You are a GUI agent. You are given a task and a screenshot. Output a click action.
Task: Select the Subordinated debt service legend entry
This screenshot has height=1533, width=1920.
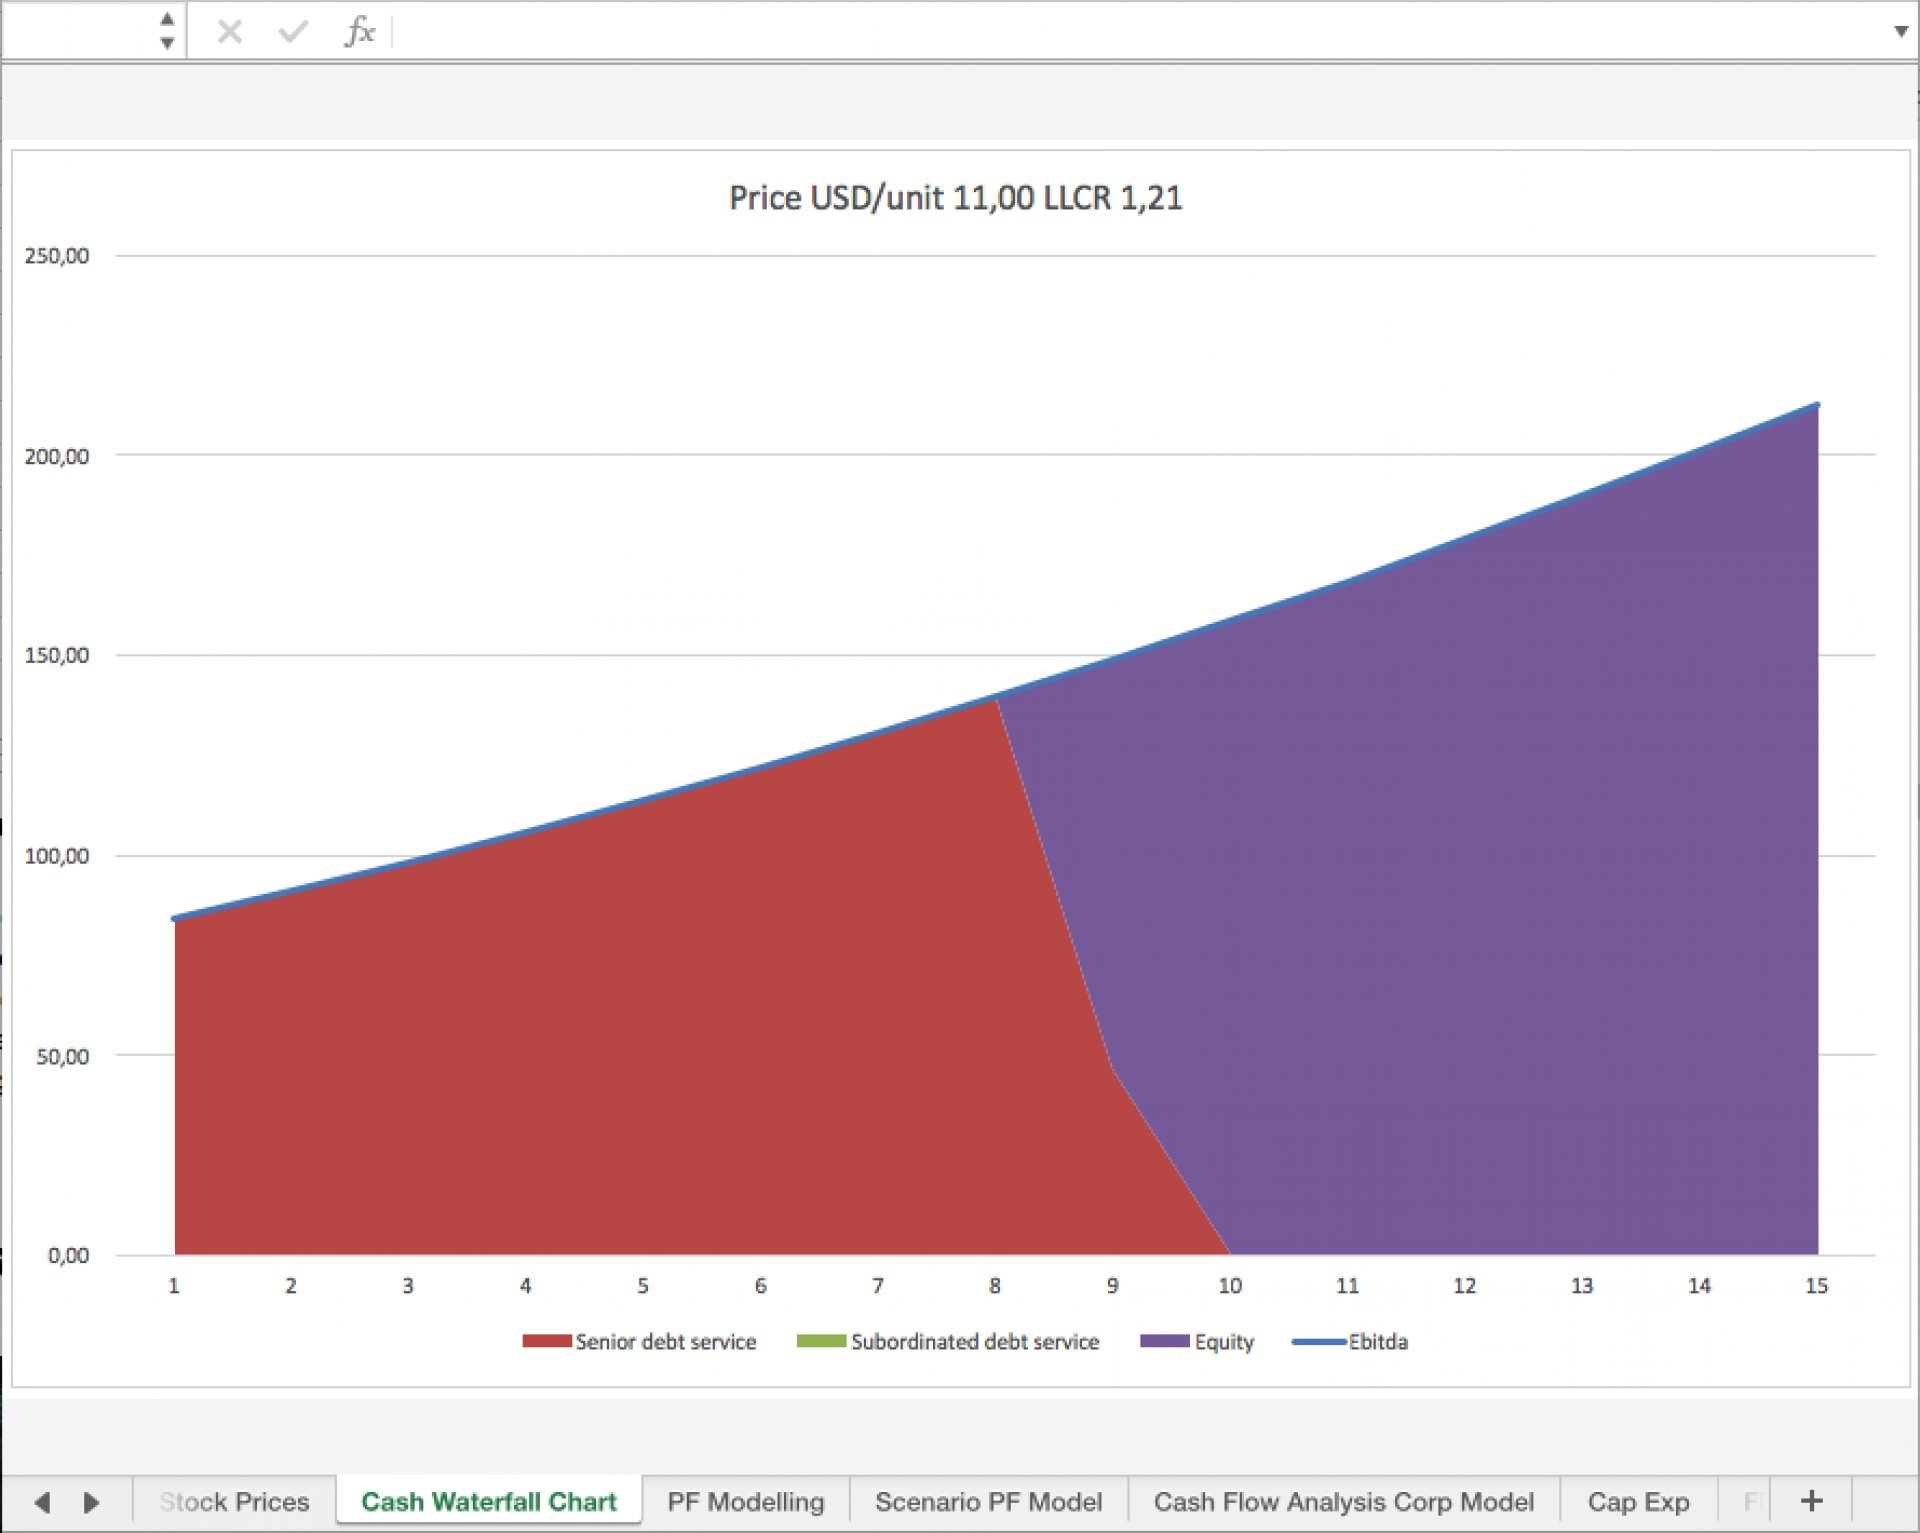pyautogui.click(x=948, y=1341)
